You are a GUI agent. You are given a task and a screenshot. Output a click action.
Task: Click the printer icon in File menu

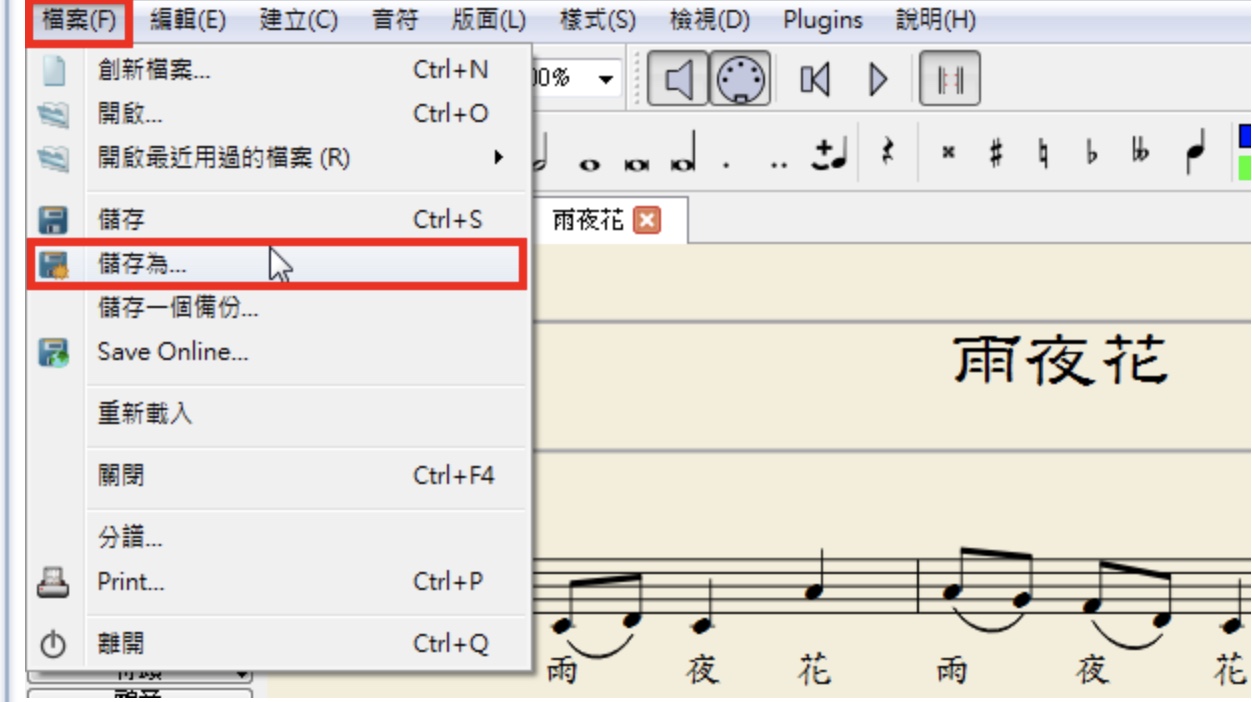53,582
